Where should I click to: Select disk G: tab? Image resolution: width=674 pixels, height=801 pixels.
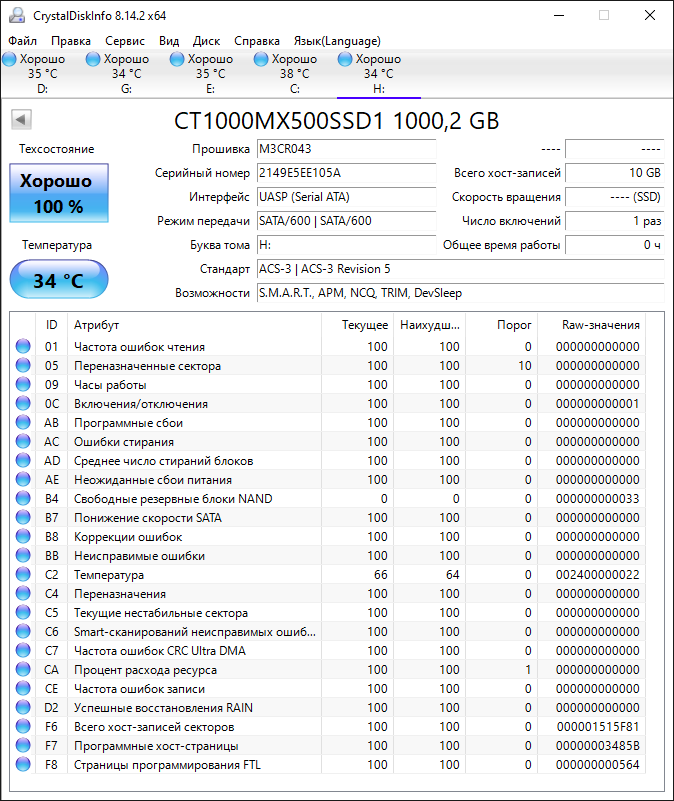tap(126, 74)
